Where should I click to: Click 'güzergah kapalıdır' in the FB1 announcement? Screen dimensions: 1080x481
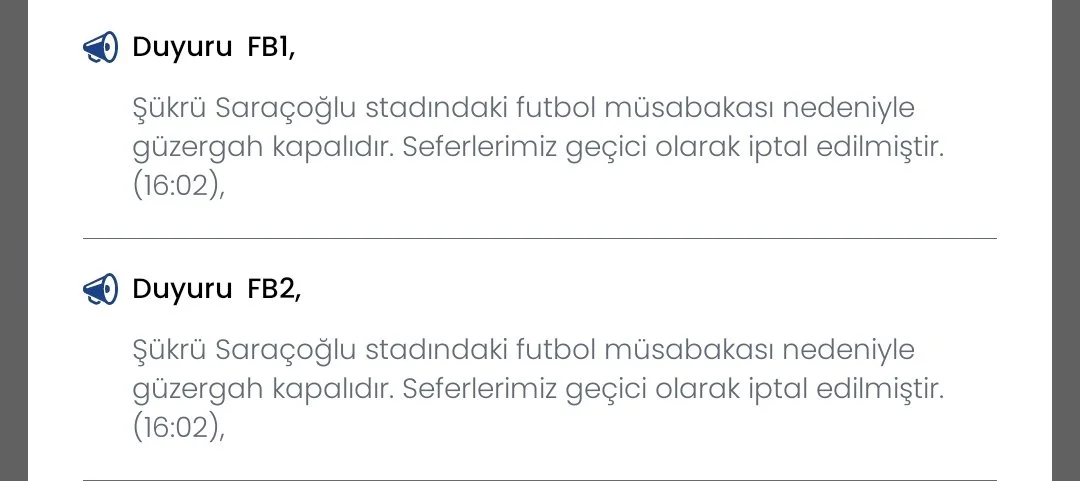pos(265,148)
